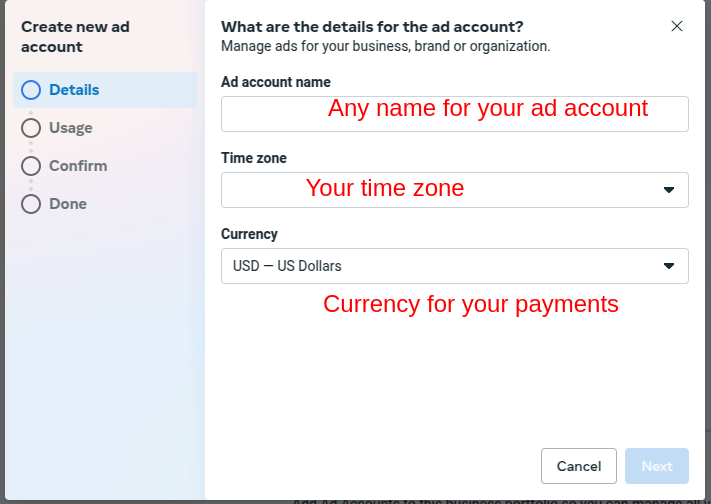Click the Currency dropdown arrow
Viewport: 711px width, 504px height.
coord(668,266)
